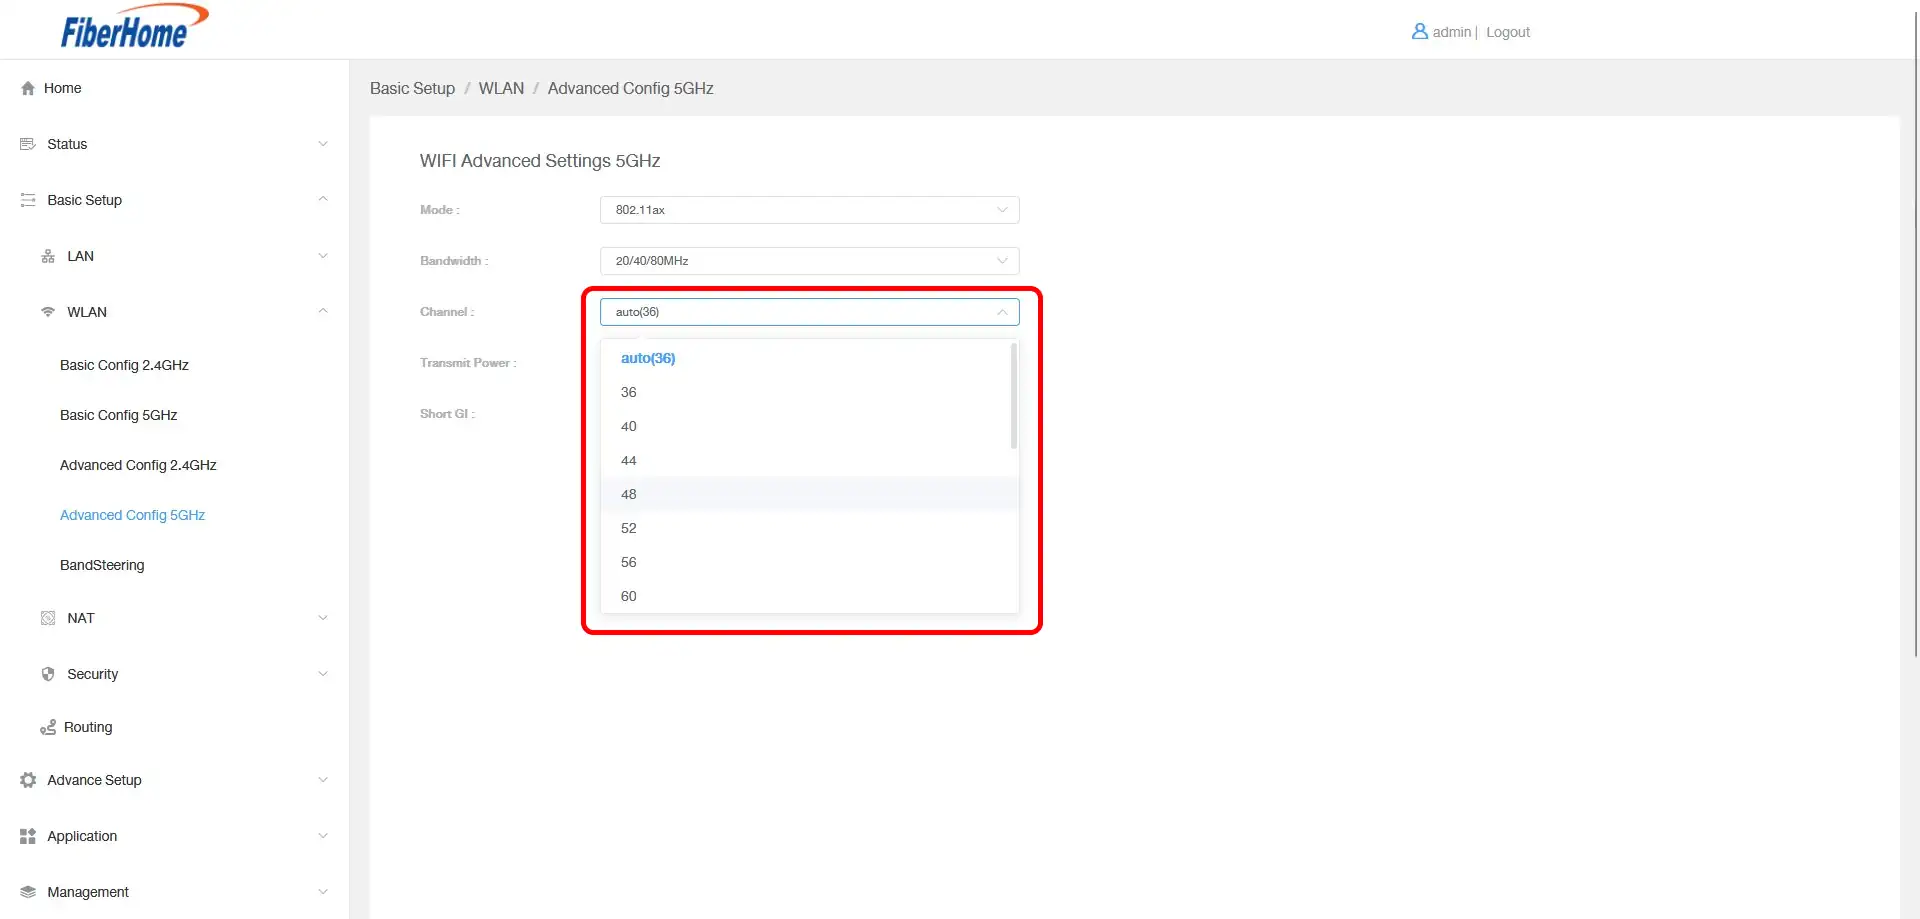Click the NAT icon in sidebar
The width and height of the screenshot is (1920, 919).
coord(48,618)
